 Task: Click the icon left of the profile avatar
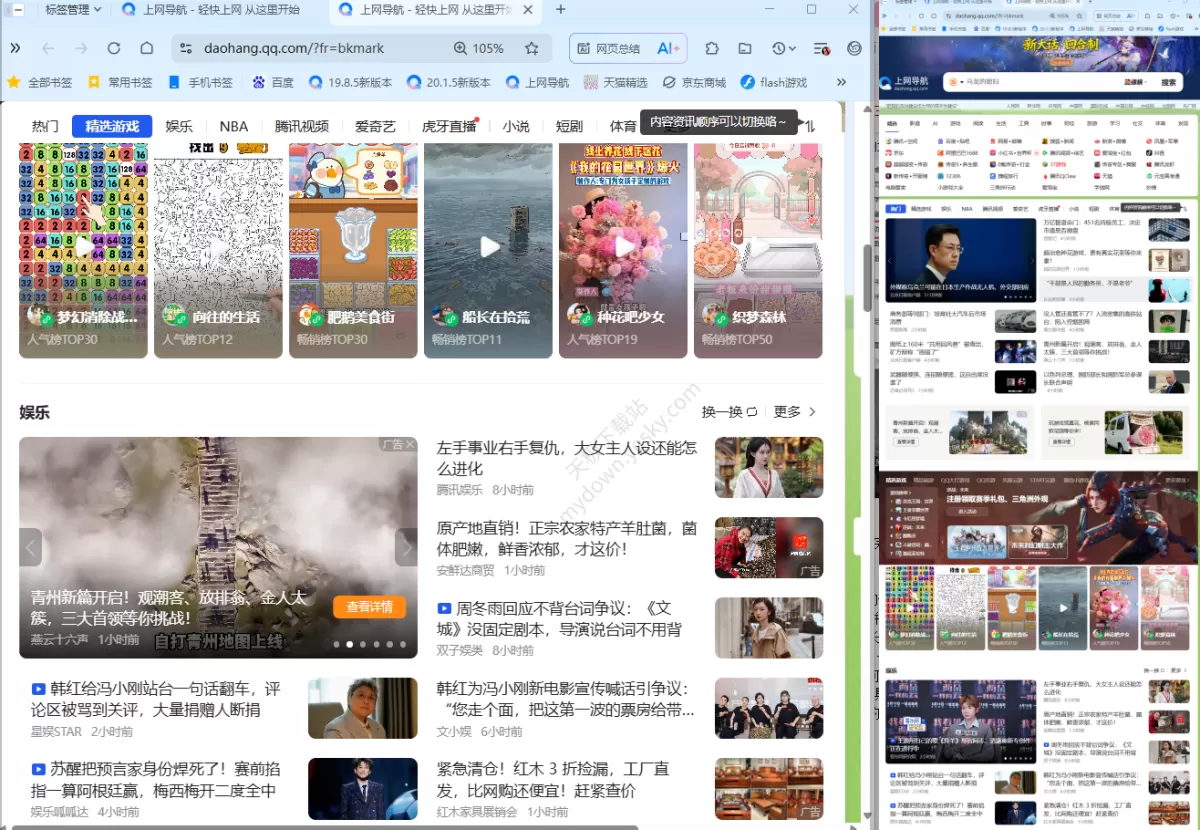point(821,48)
